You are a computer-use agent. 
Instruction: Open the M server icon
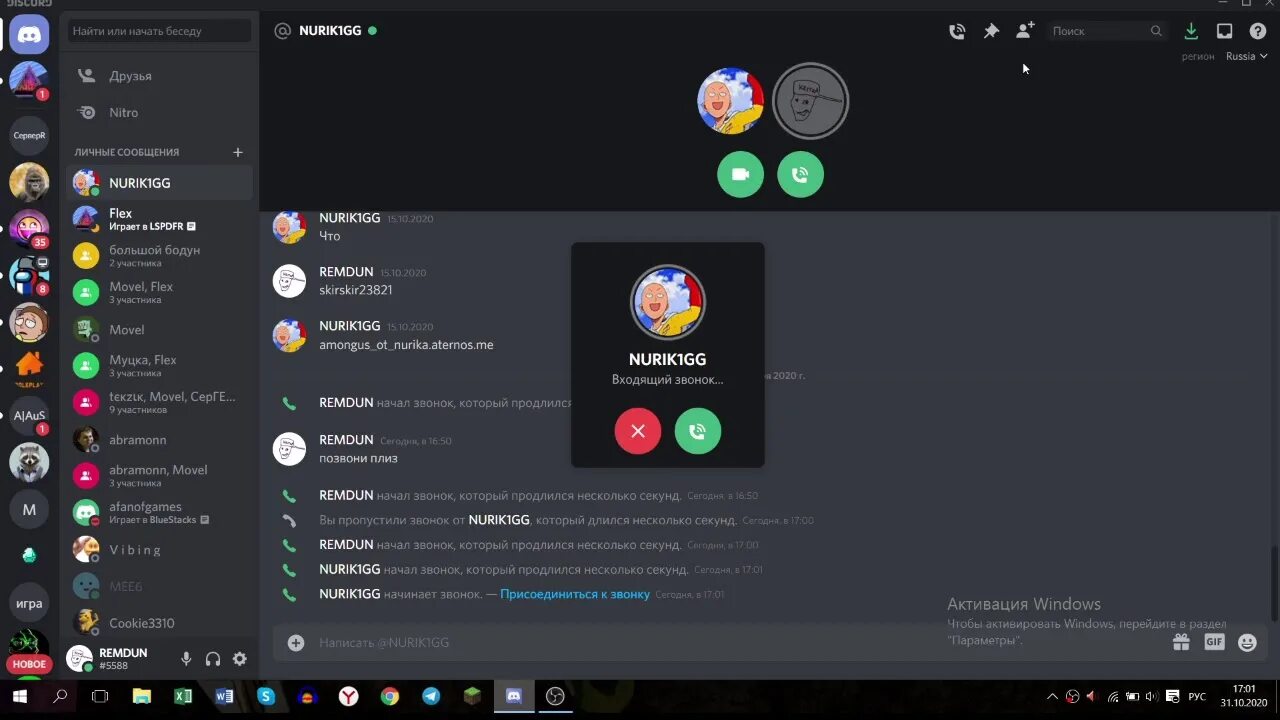[29, 509]
